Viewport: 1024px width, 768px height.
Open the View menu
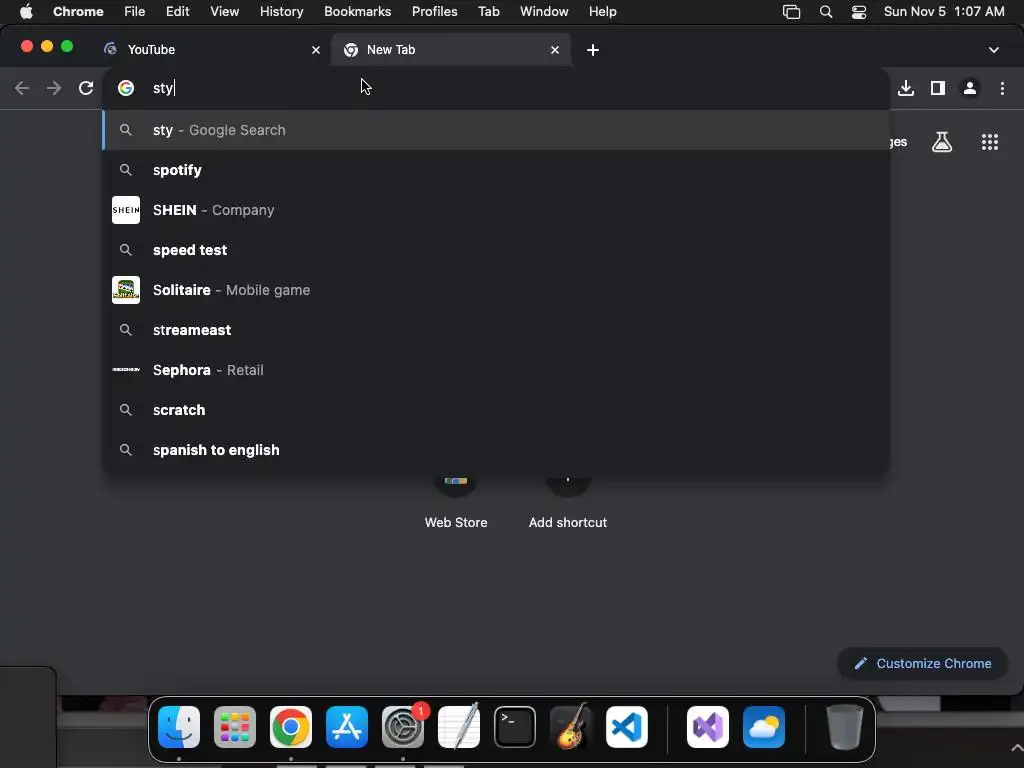[x=225, y=12]
